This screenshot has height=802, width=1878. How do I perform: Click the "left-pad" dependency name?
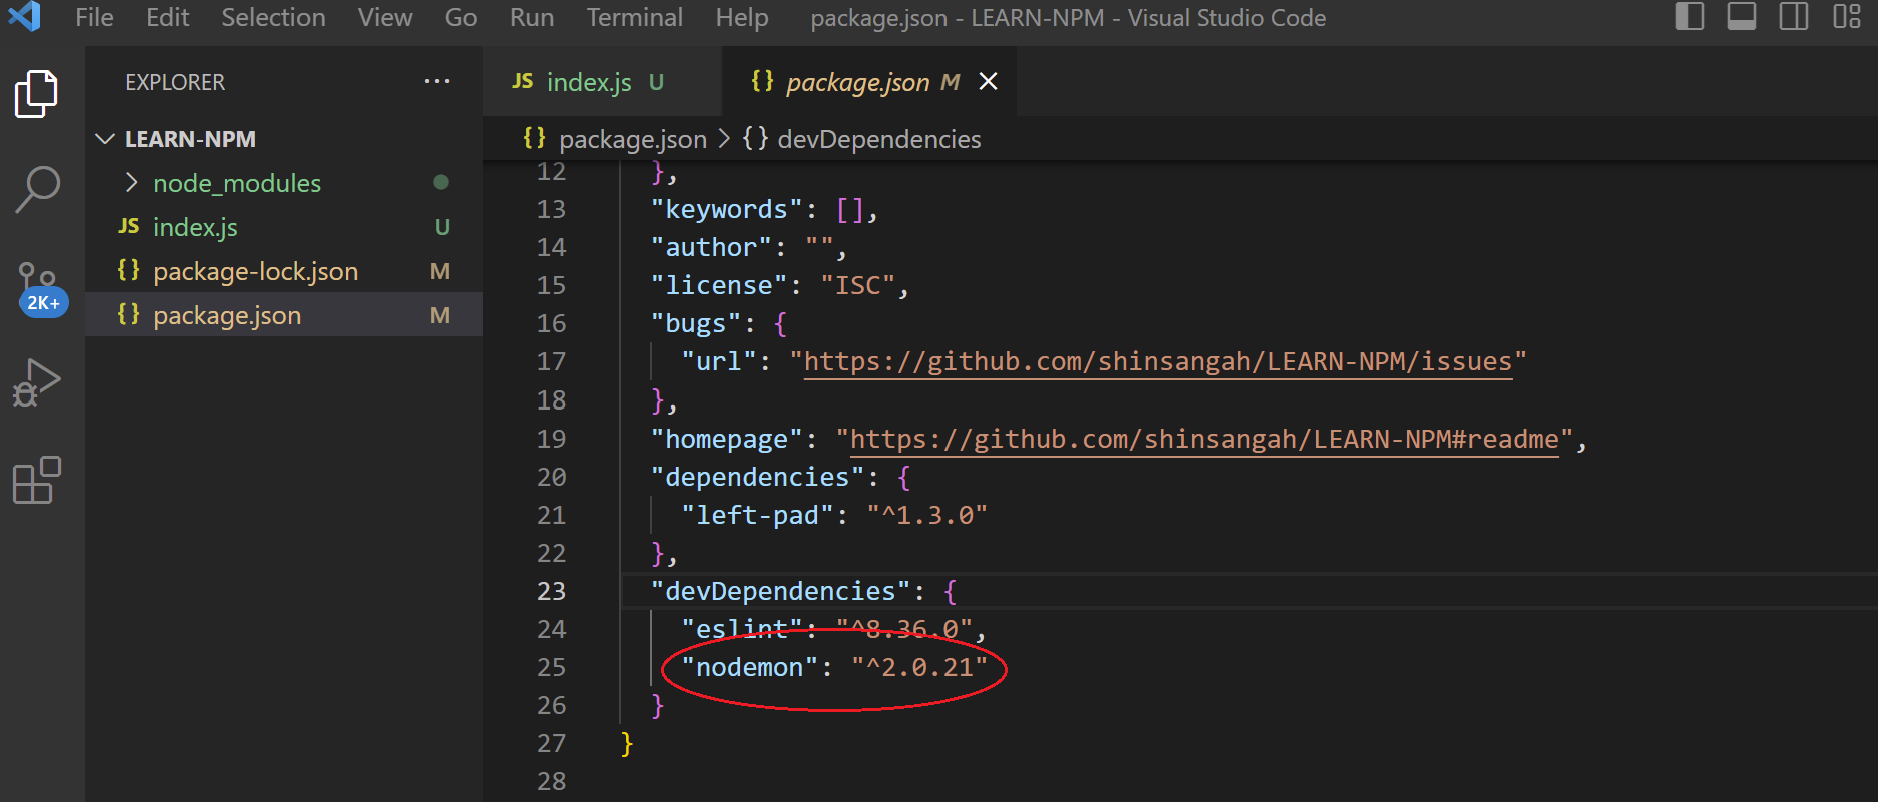coord(757,515)
